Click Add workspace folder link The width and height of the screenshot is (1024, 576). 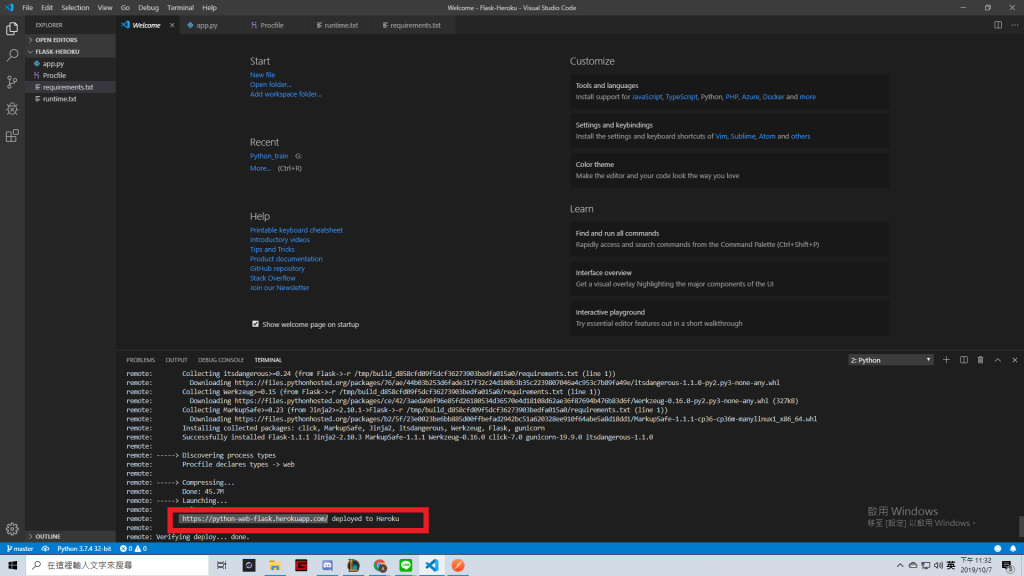click(x=285, y=94)
